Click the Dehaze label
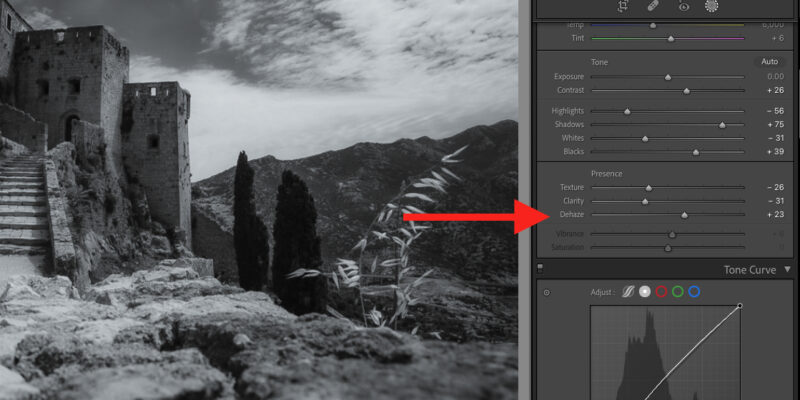Viewport: 800px width, 400px height. [x=572, y=214]
